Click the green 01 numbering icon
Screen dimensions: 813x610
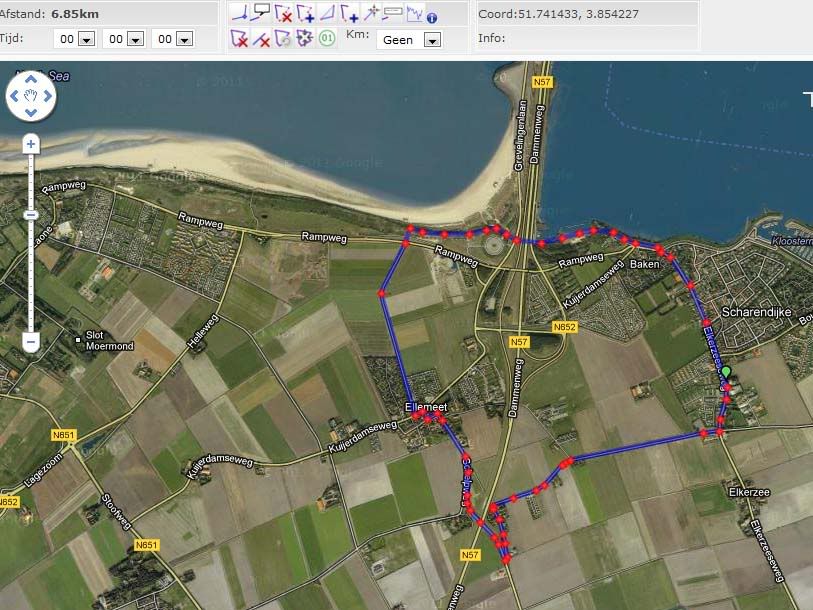point(327,39)
